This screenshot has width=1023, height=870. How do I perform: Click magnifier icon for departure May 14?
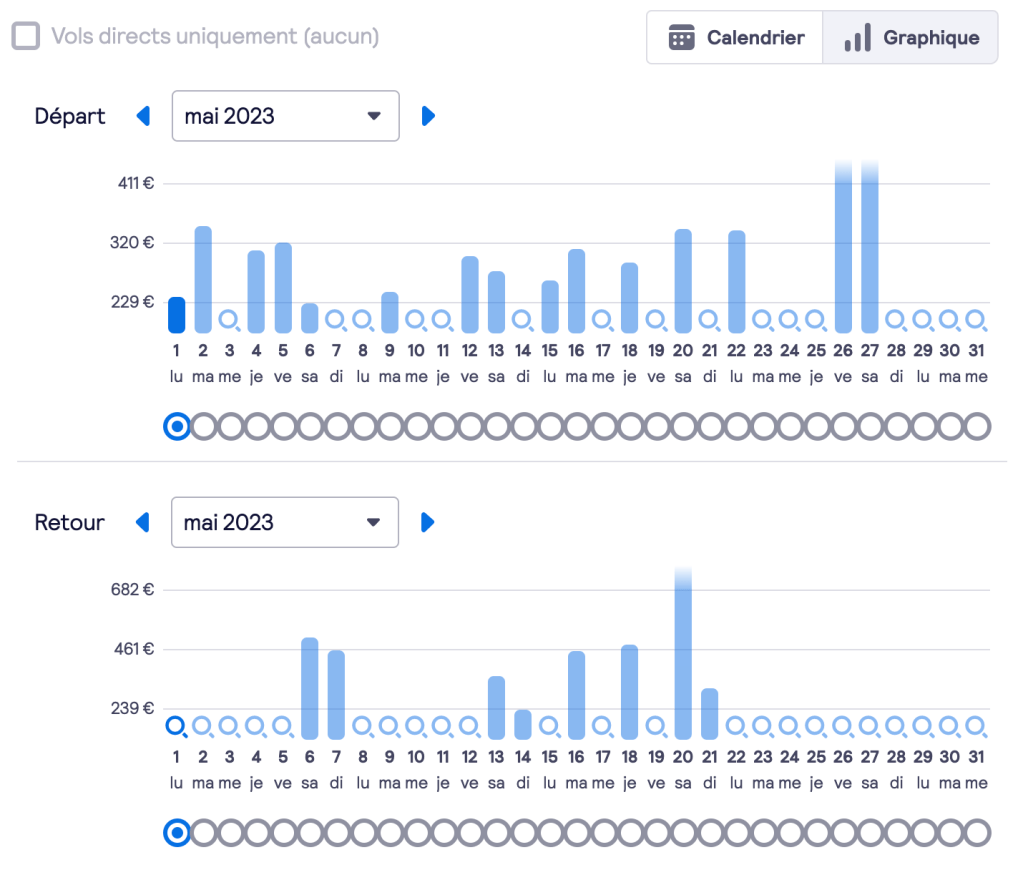[x=523, y=320]
